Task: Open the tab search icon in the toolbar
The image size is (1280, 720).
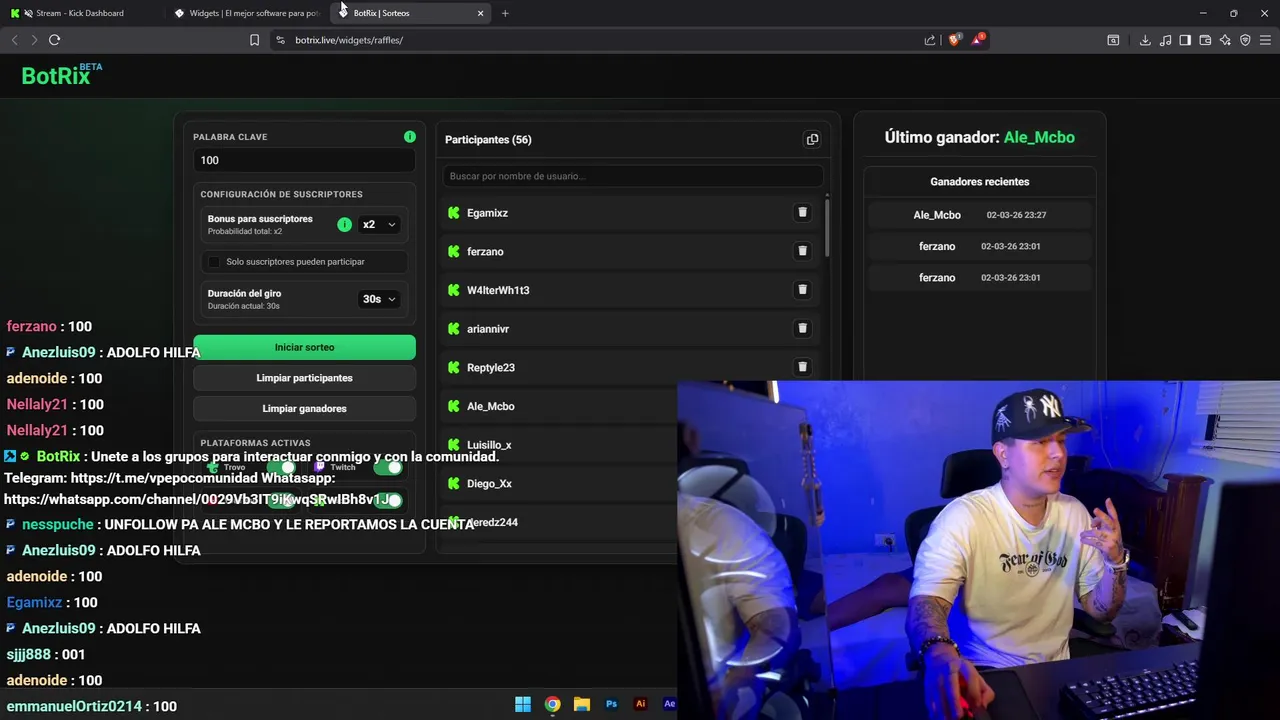Action: [x=1113, y=40]
